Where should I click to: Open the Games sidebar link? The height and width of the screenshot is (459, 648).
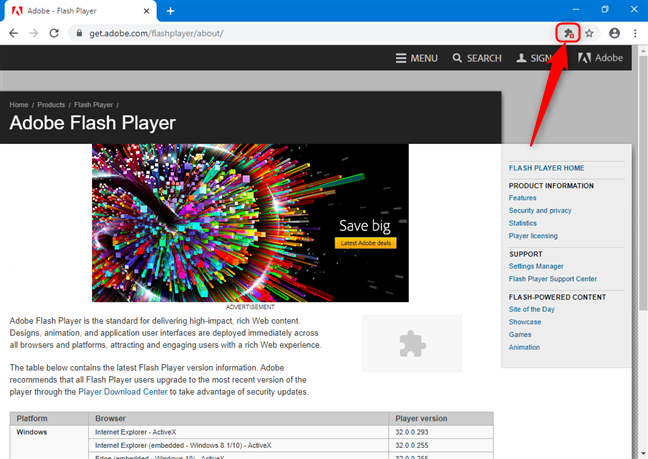click(520, 335)
